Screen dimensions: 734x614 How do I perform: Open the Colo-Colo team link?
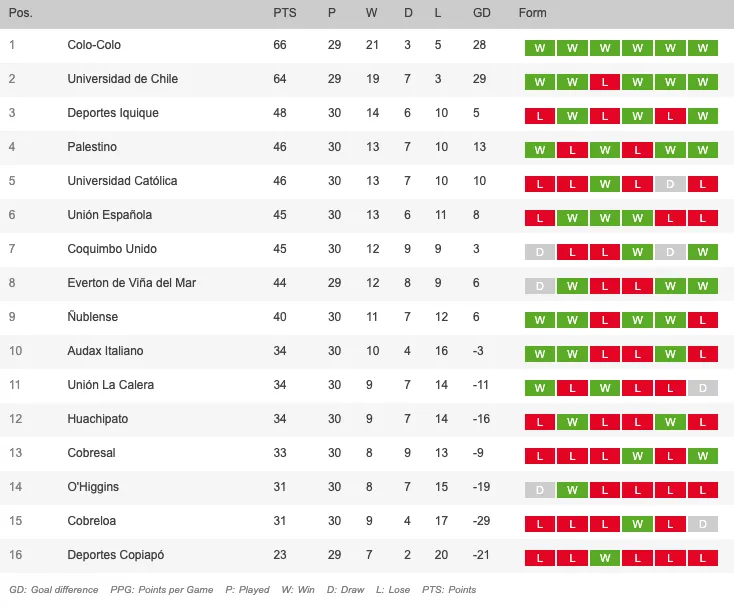(94, 45)
